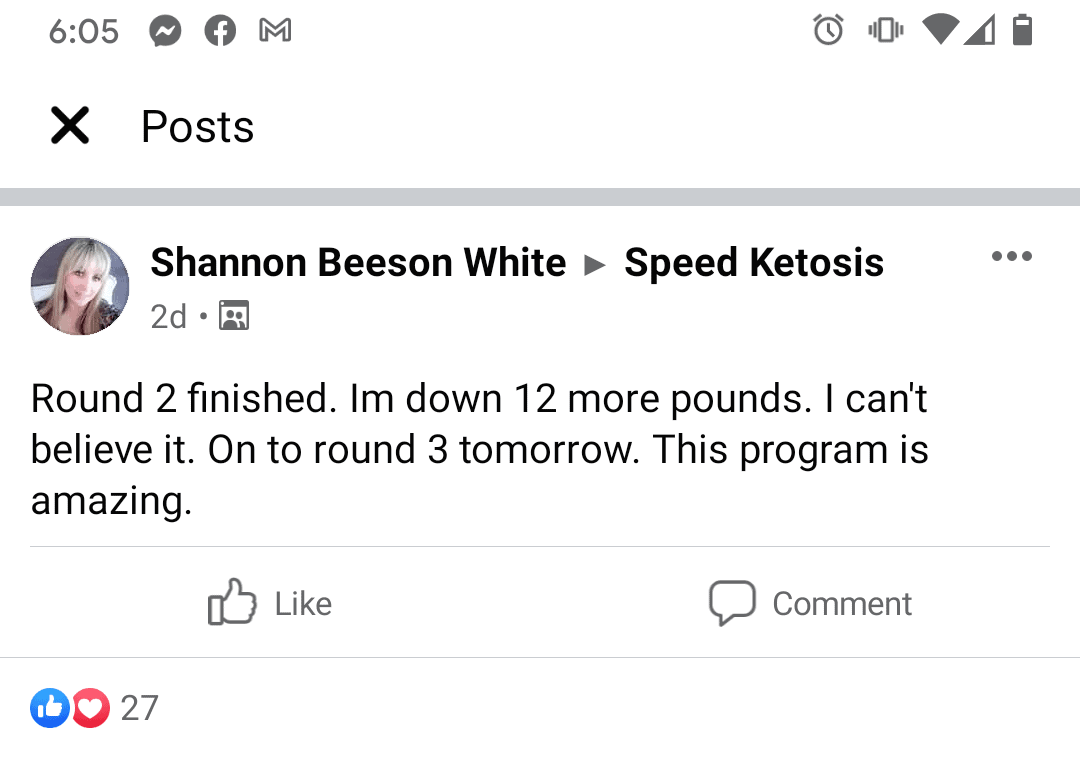Click the speech bubble comment icon
The width and height of the screenshot is (1080, 766).
point(732,603)
